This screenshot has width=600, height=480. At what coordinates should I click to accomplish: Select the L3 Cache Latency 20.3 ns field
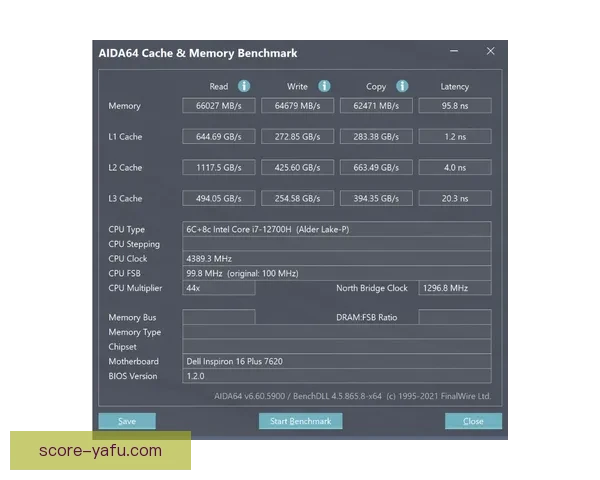coord(455,198)
